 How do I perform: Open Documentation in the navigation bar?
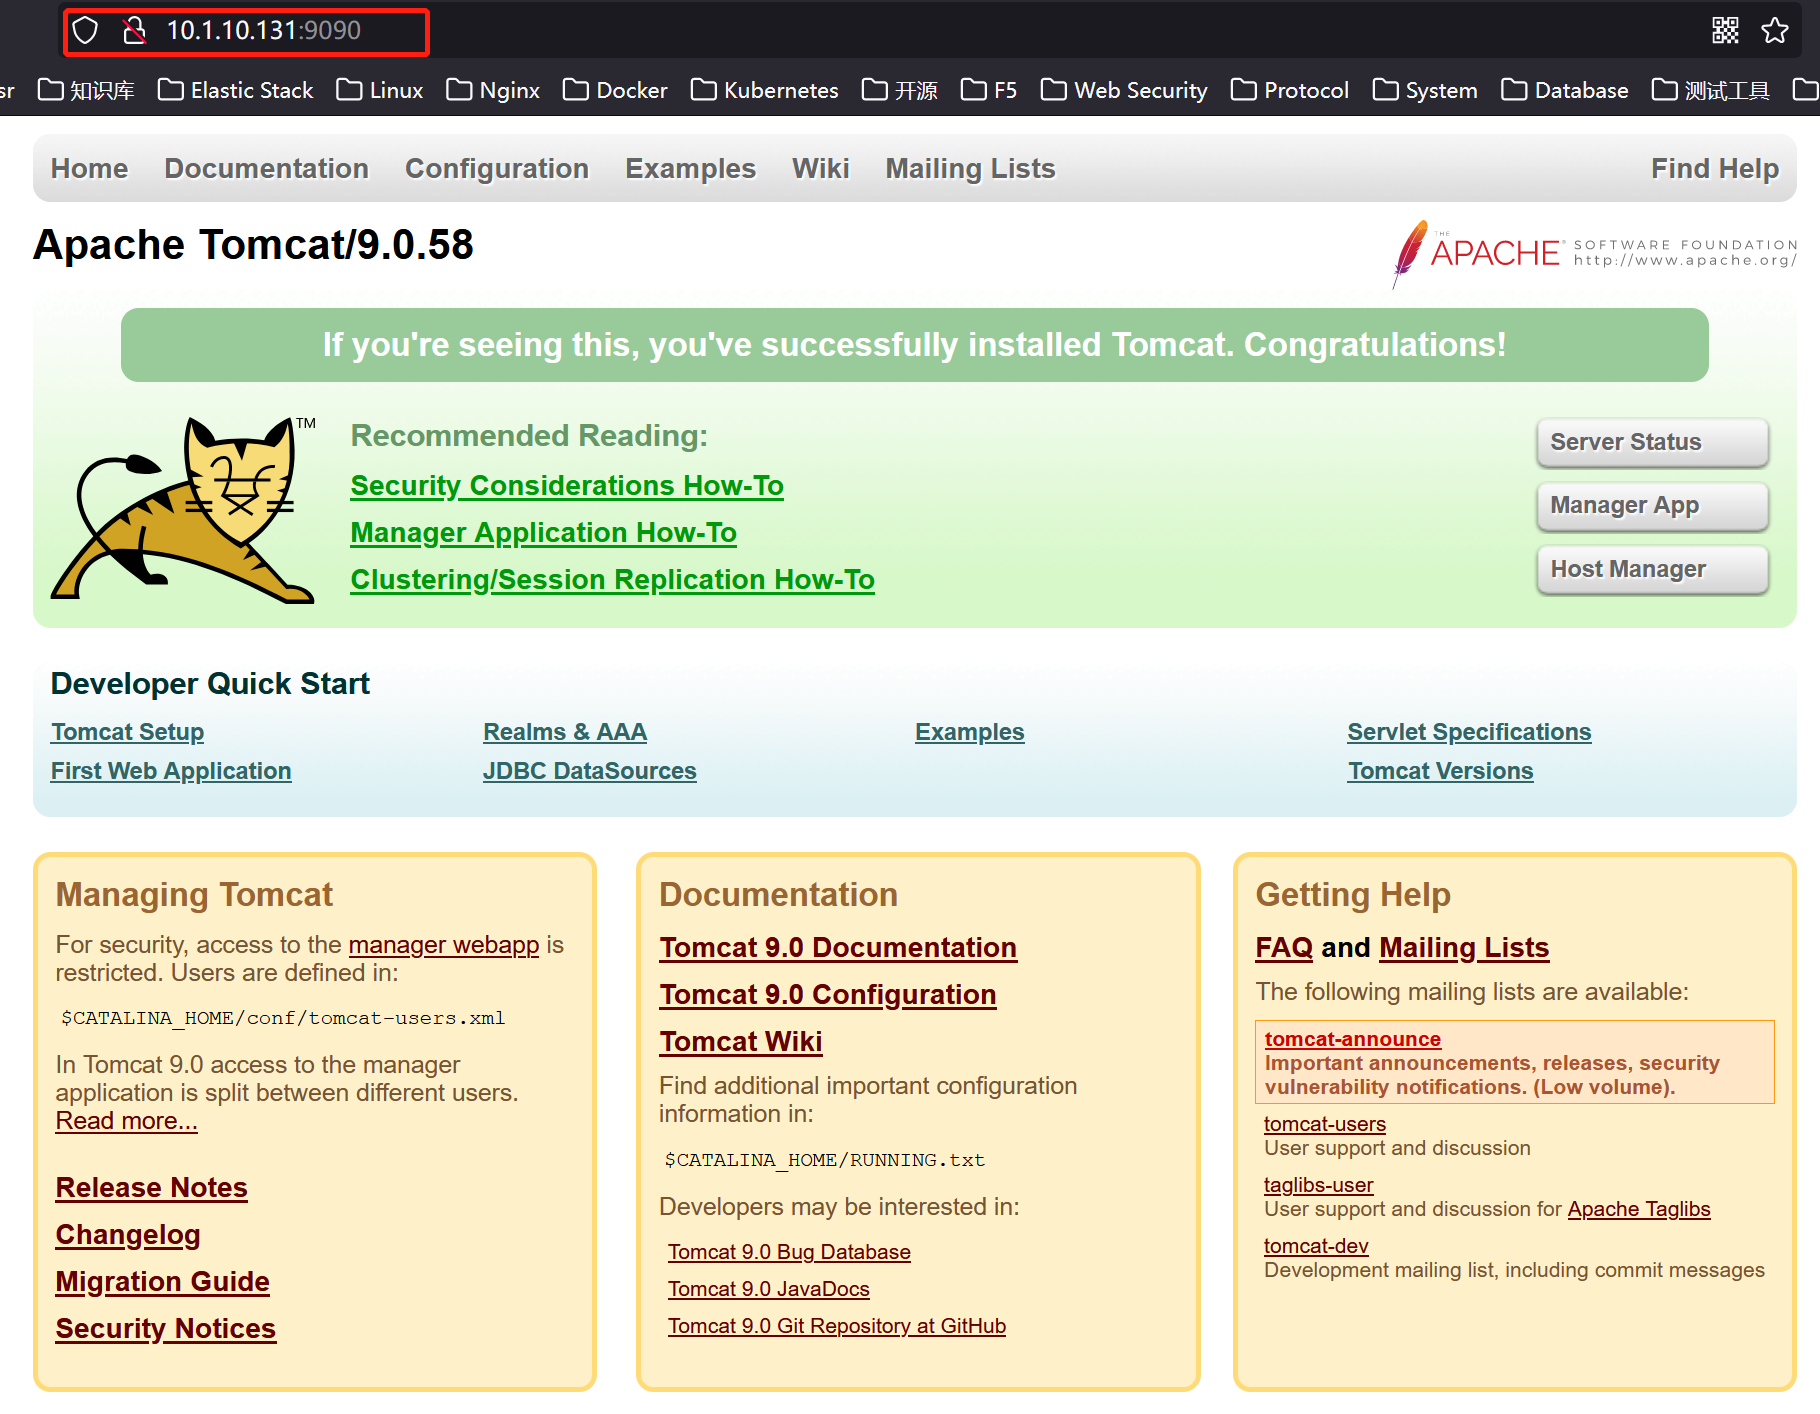[267, 168]
